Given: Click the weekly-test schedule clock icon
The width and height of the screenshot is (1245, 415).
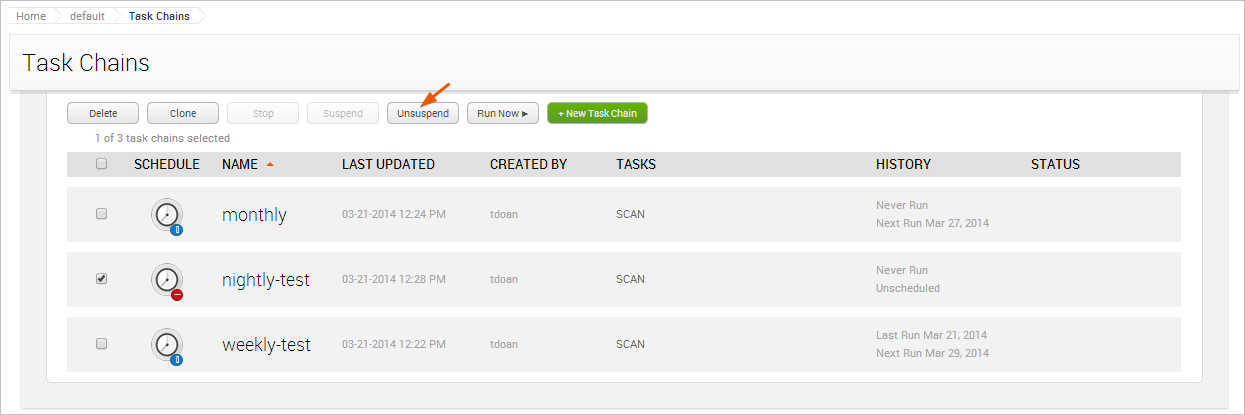Looking at the screenshot, I should 168,345.
